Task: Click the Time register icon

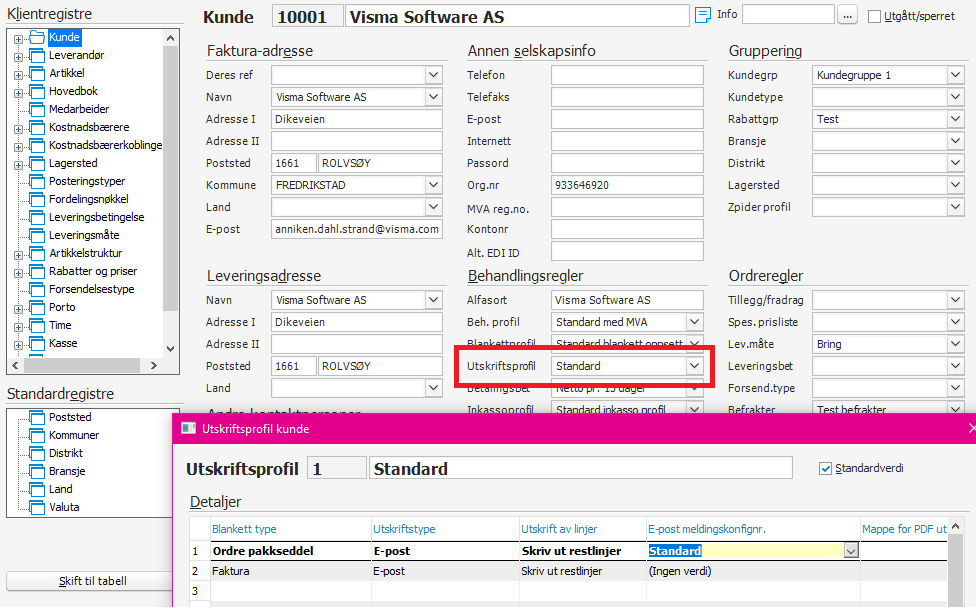Action: point(37,326)
